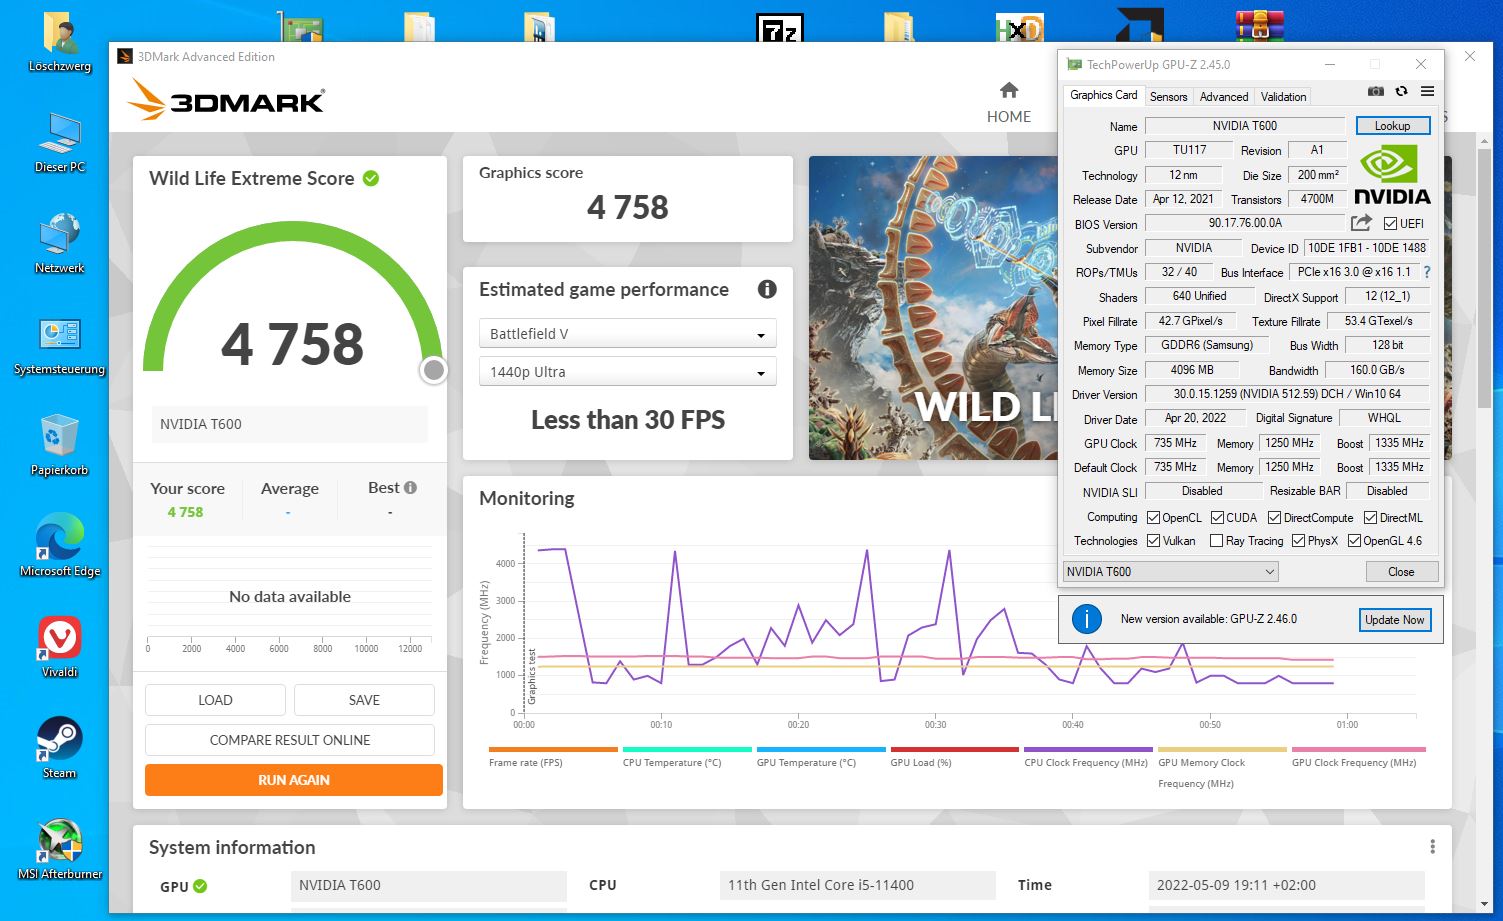Click the Lookup button
Screen dimensions: 1503x921
1393,126
